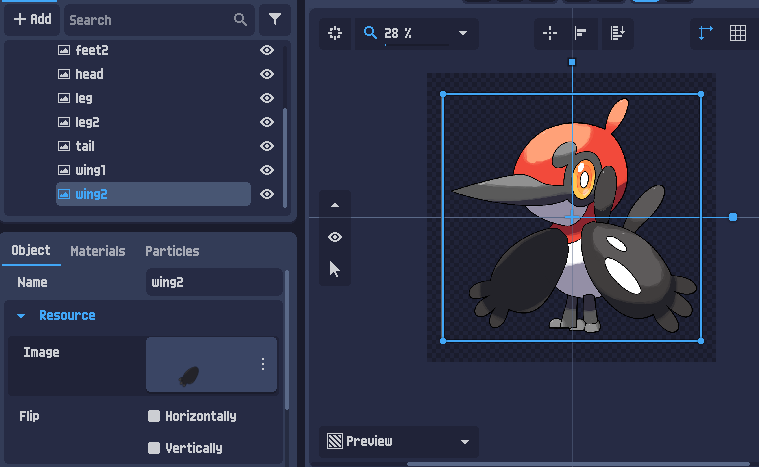This screenshot has width=759, height=467.
Task: Click the wing2 layer image icon
Action: [x=64, y=194]
